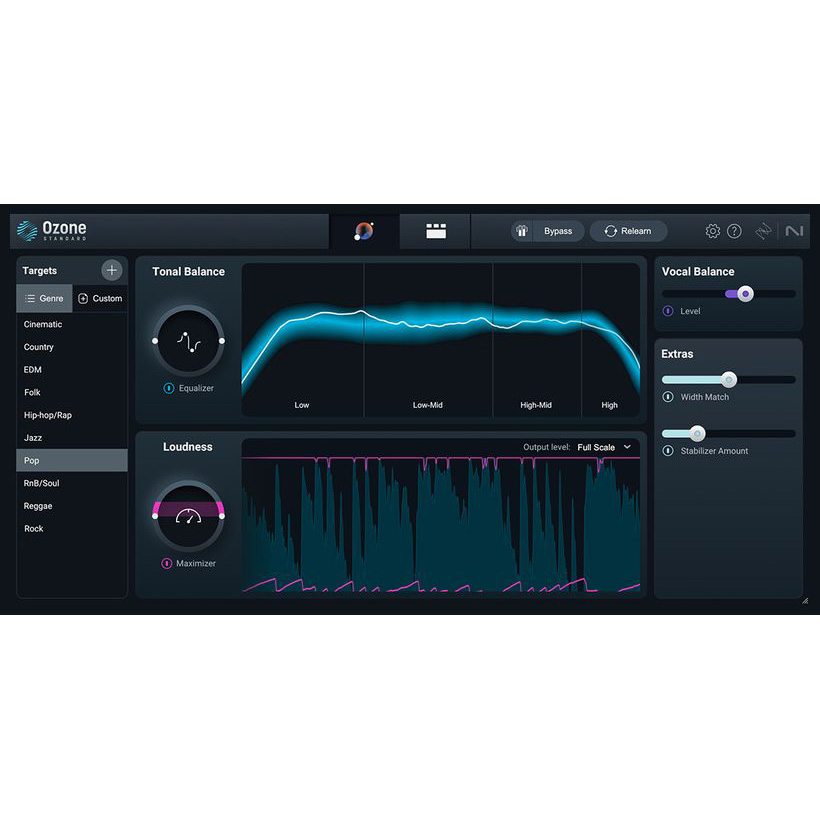Click the Genre tab list icon
Image resolution: width=820 pixels, height=820 pixels.
pyautogui.click(x=30, y=298)
